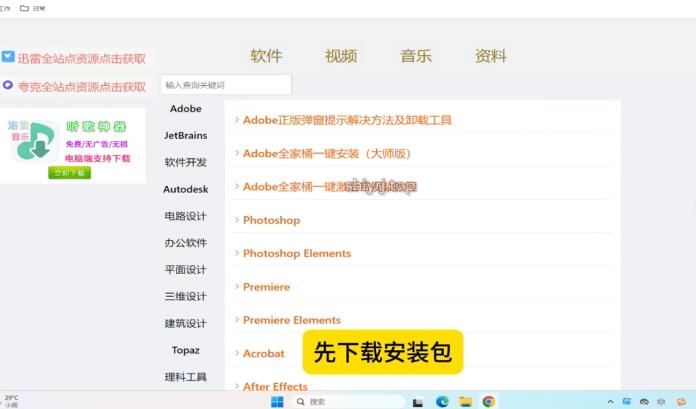Open the 日常 bookmark folder
Screen dimensions: 696x409
tap(33, 8)
